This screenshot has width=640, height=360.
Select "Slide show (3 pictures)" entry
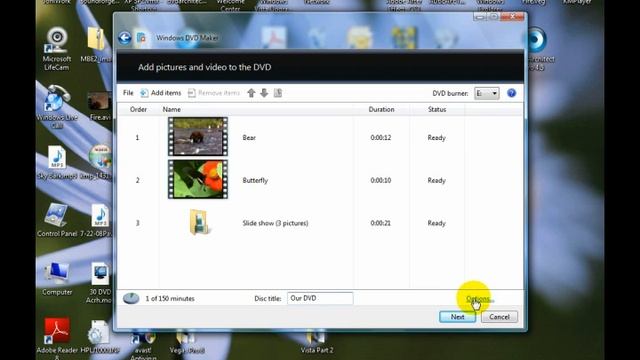(x=276, y=223)
